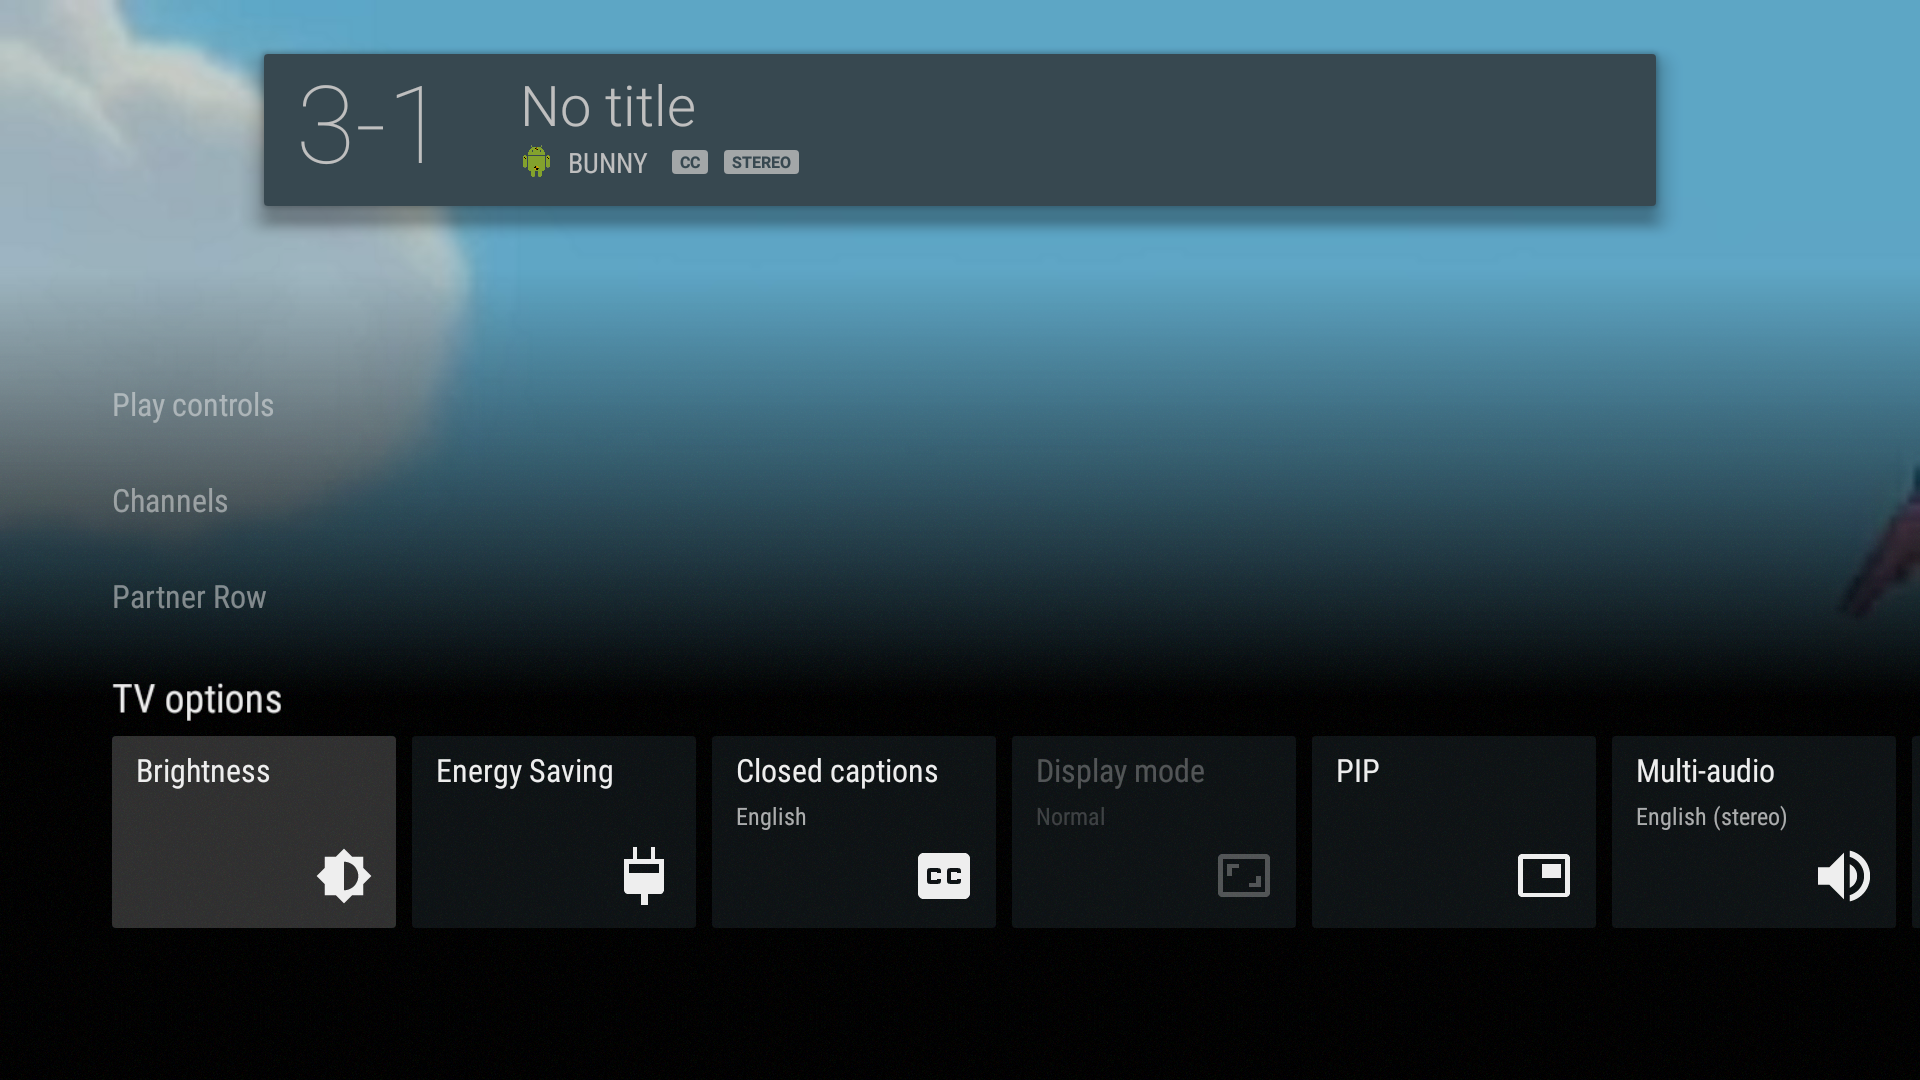Click the channel source label BUNNY
The image size is (1920, 1080).
[607, 161]
